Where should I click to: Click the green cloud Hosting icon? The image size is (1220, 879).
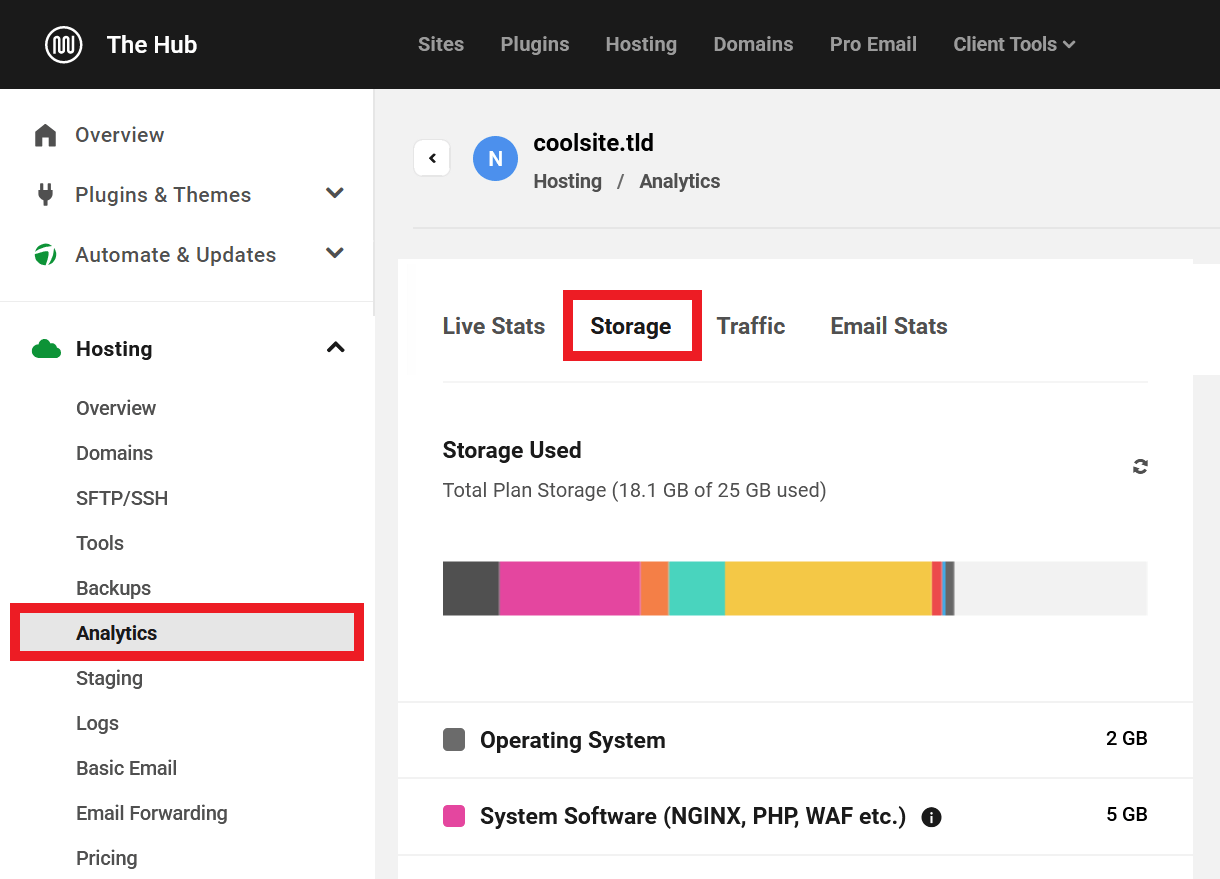pyautogui.click(x=46, y=349)
